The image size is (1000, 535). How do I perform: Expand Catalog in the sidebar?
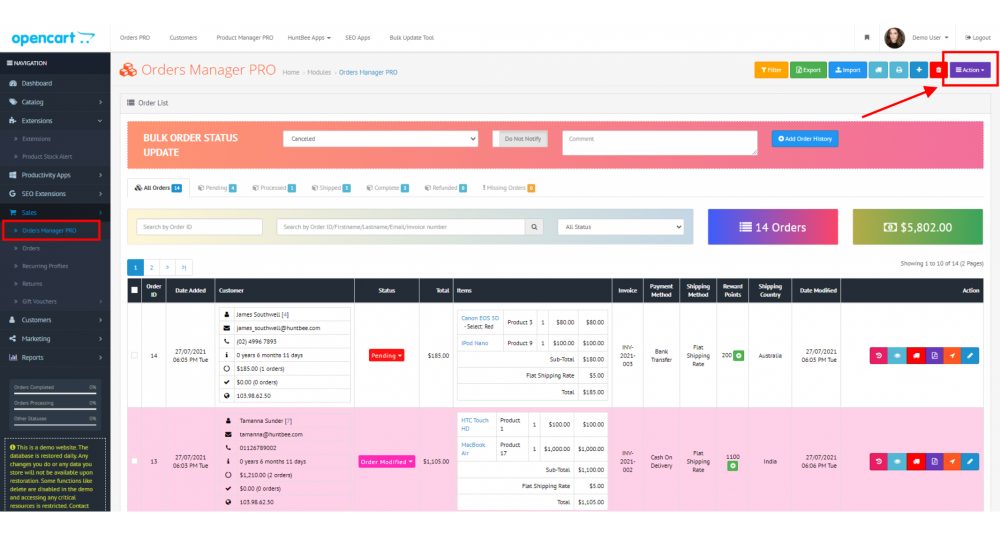(55, 102)
